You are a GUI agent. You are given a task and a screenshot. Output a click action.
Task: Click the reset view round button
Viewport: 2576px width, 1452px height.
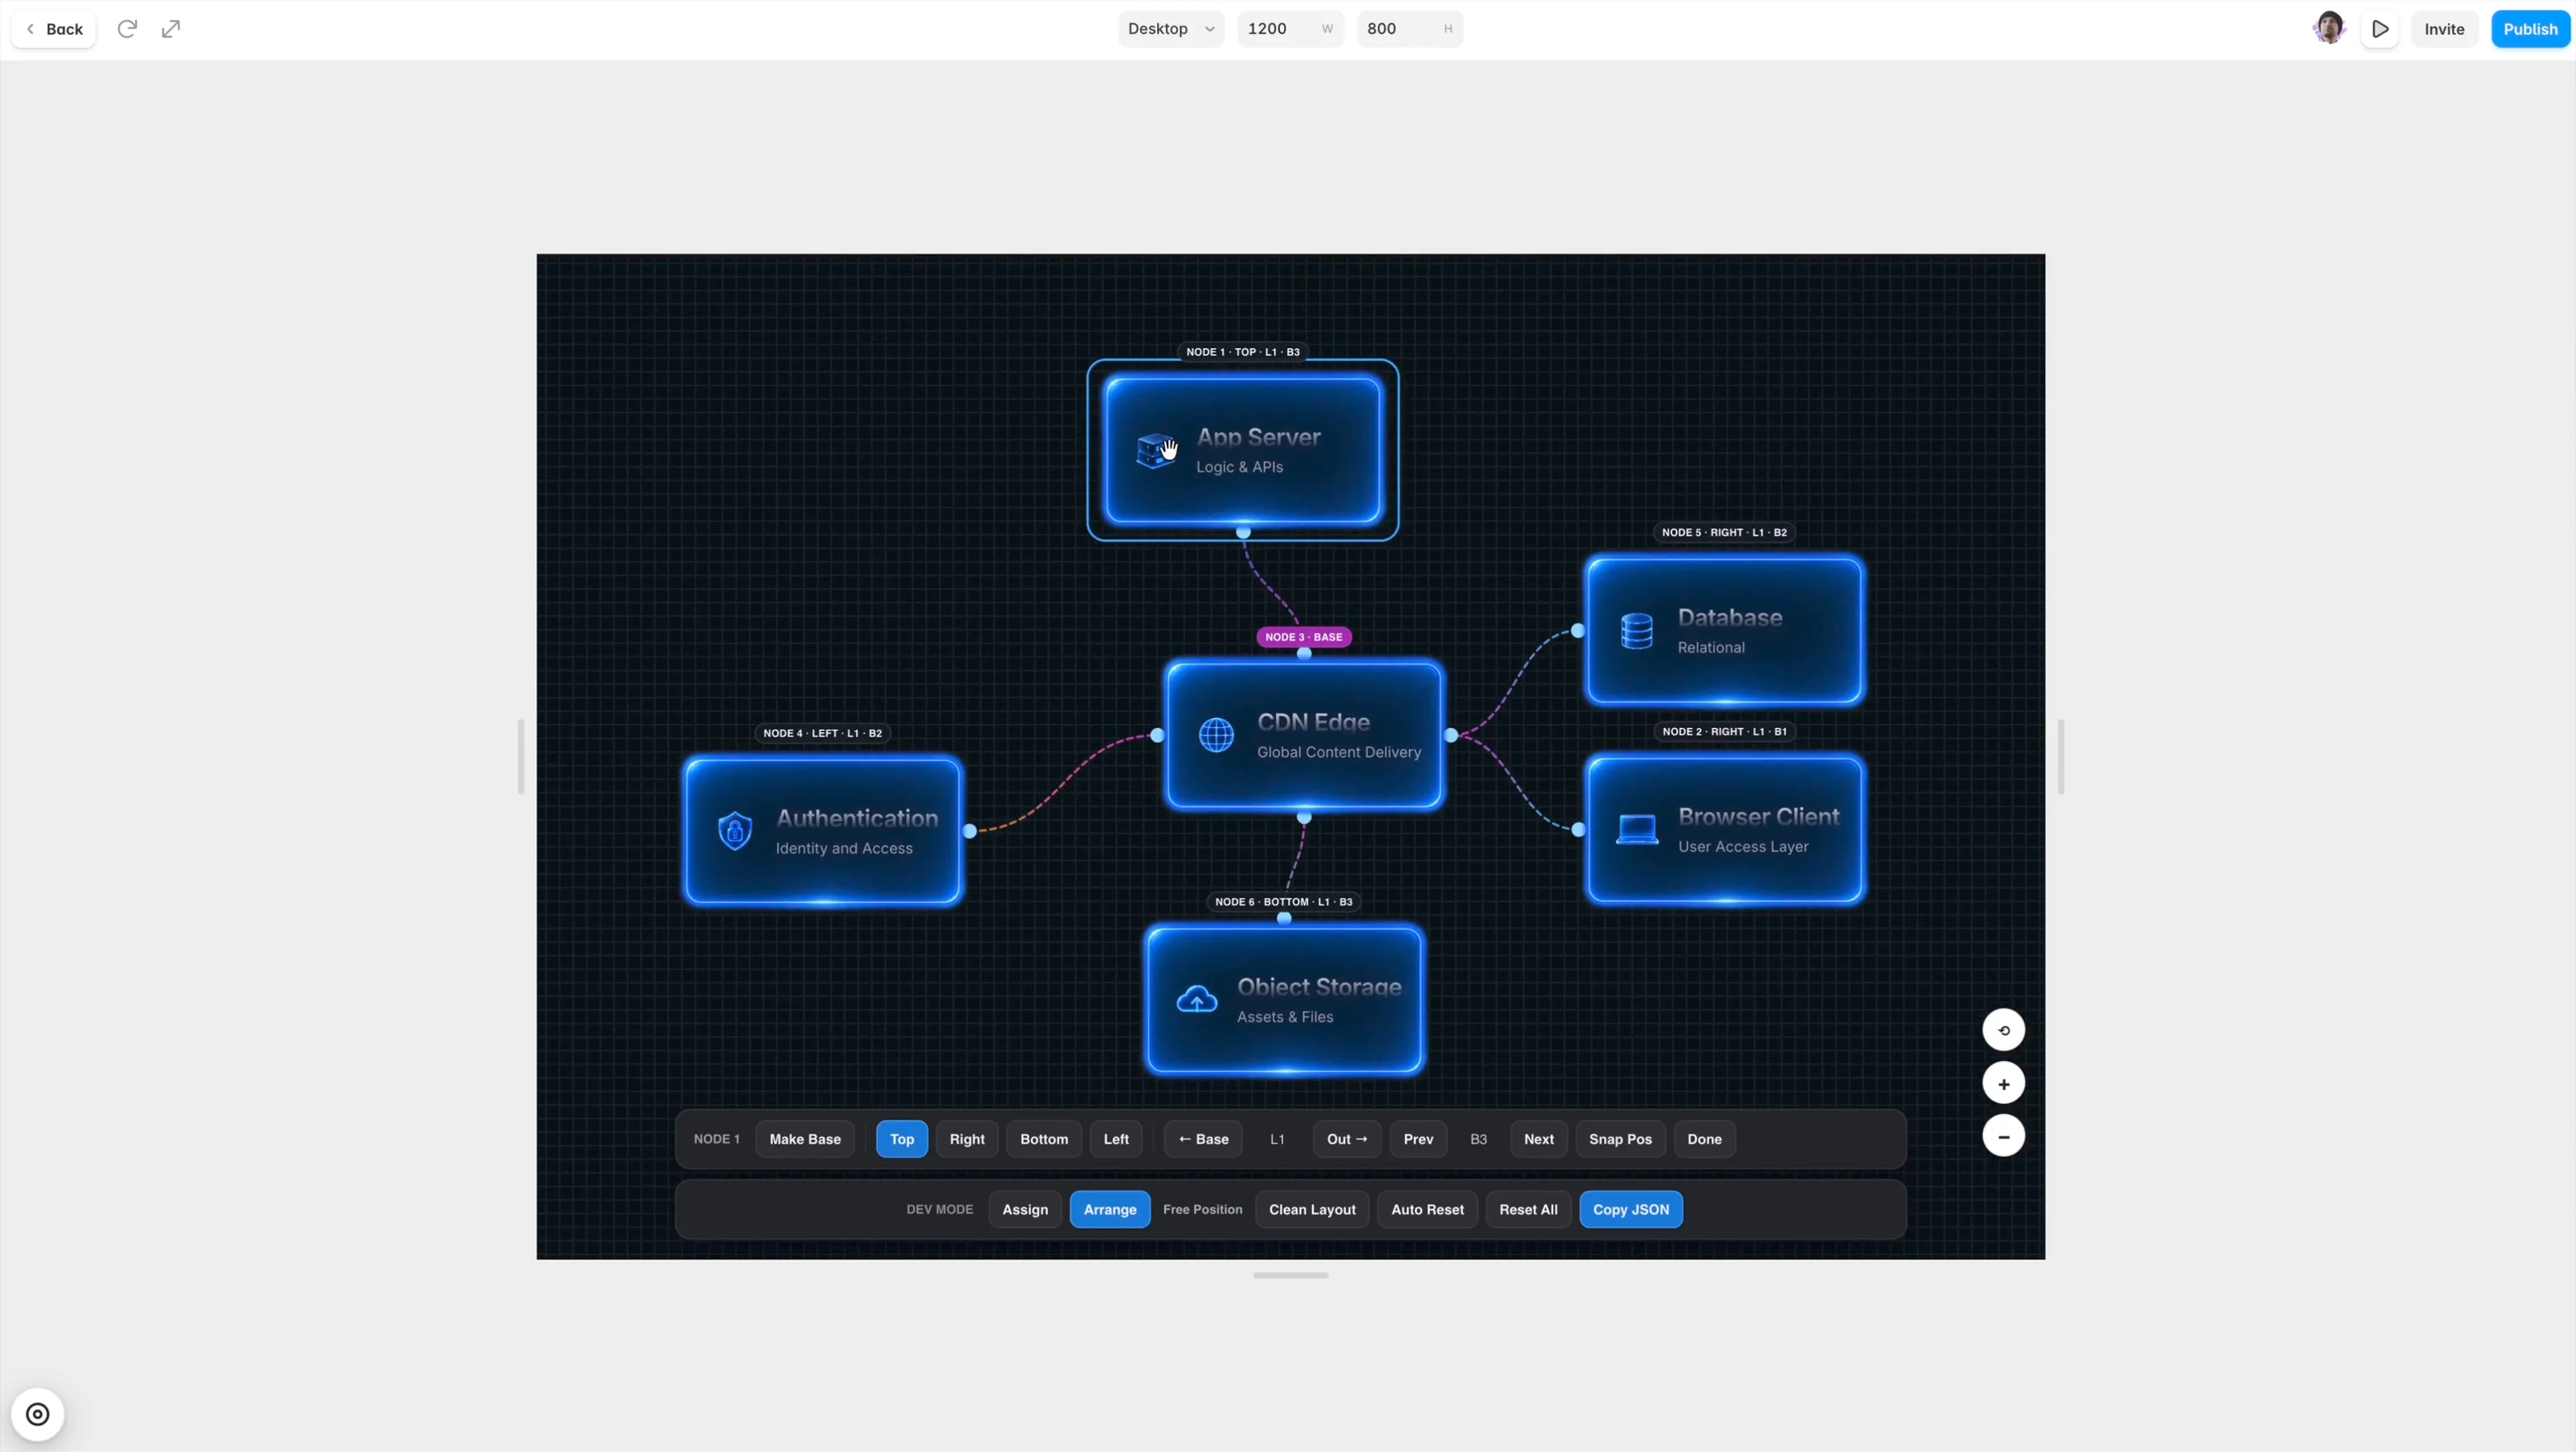pyautogui.click(x=2003, y=1030)
